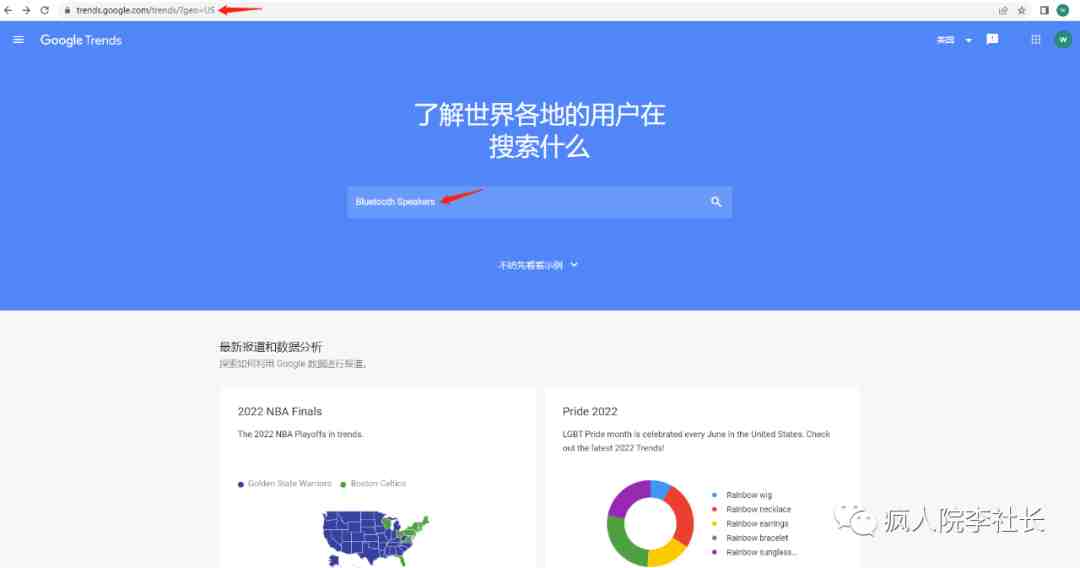Click the search box with Bluetooth Speakers

(x=539, y=202)
